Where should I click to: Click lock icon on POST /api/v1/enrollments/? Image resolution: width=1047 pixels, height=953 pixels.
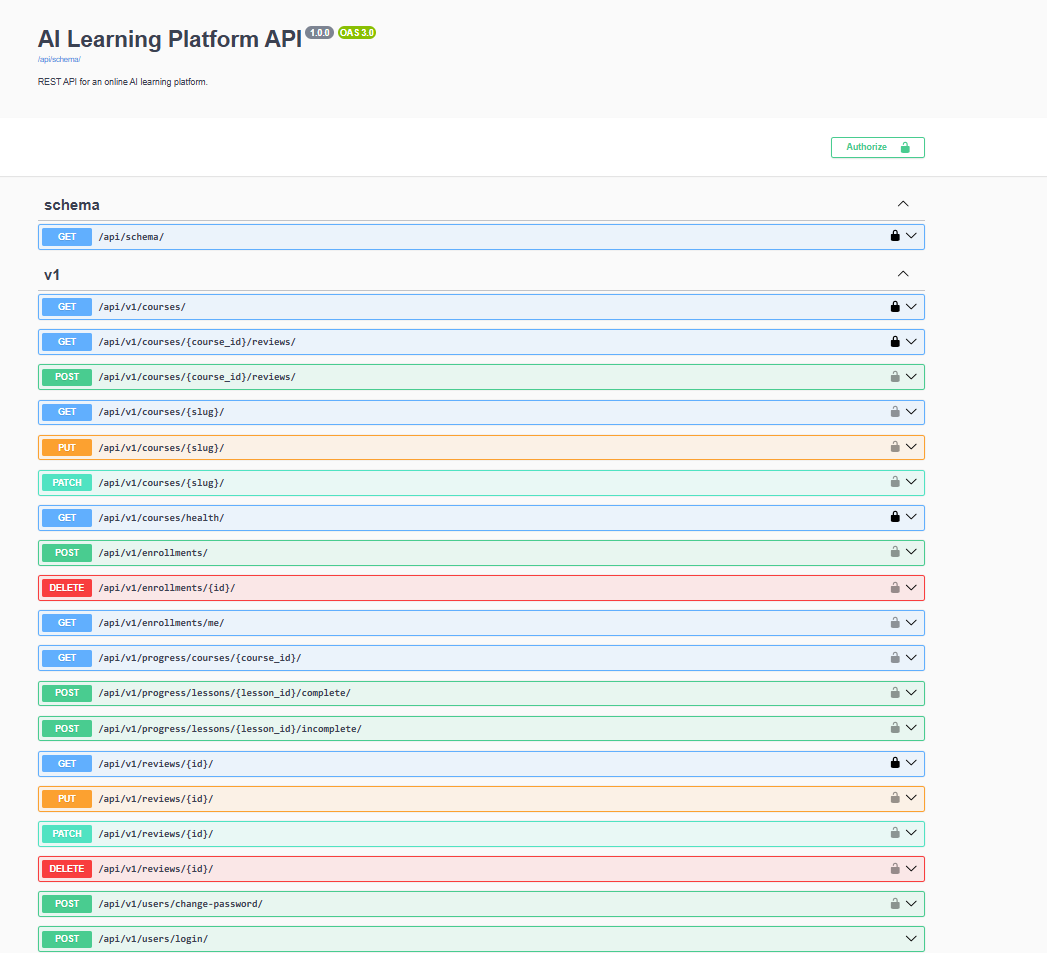coord(895,552)
